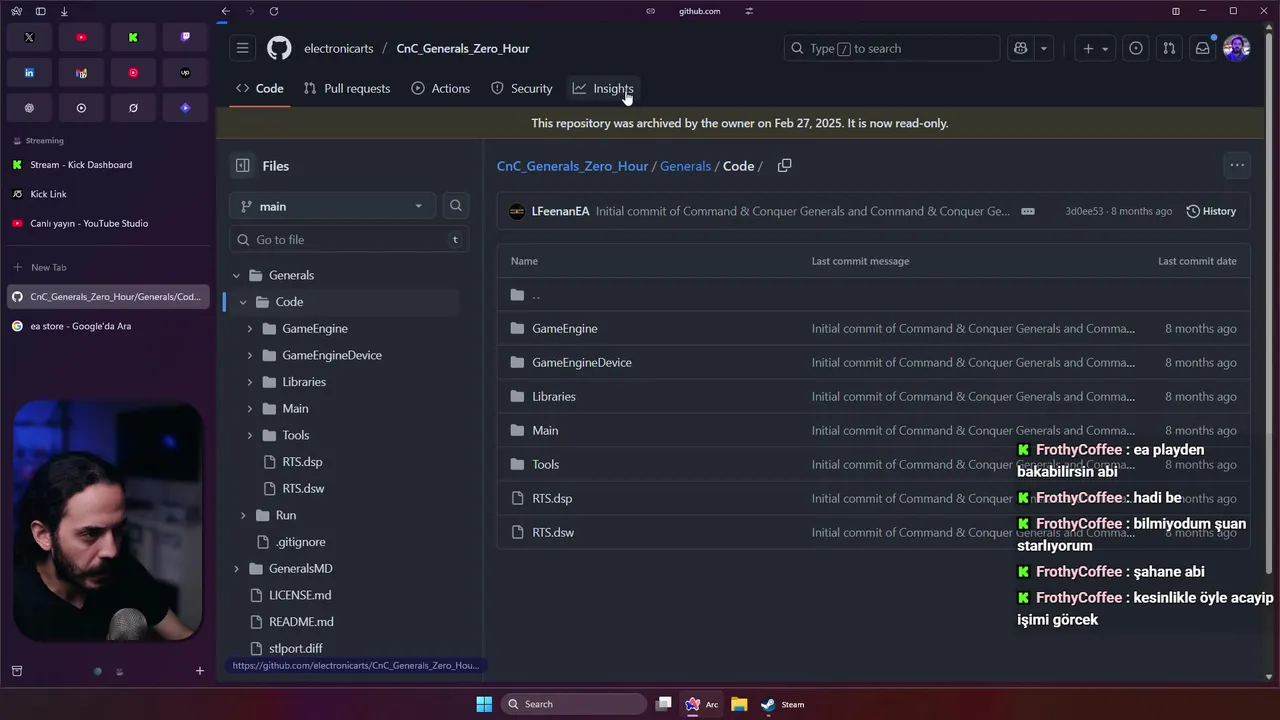The height and width of the screenshot is (720, 1280).
Task: Collapse the Generals folder in tree
Action: click(x=237, y=275)
